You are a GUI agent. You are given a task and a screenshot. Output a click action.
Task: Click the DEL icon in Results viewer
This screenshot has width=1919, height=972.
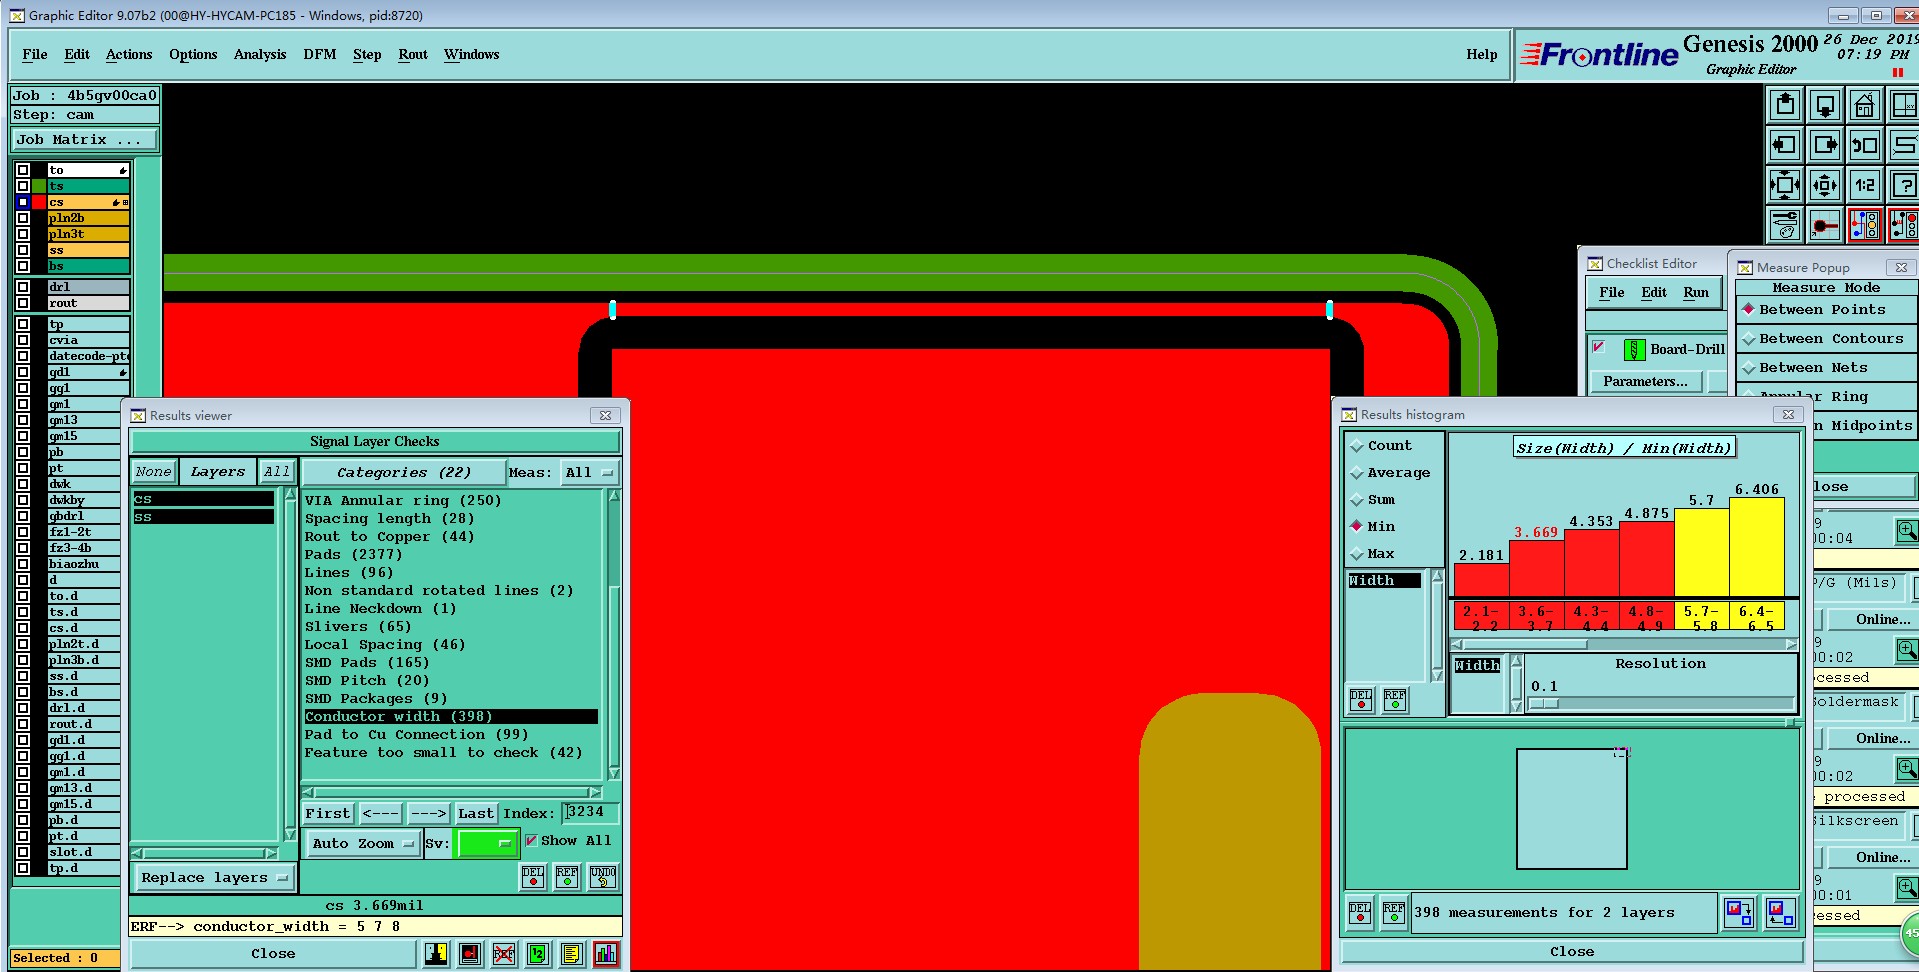pos(533,877)
